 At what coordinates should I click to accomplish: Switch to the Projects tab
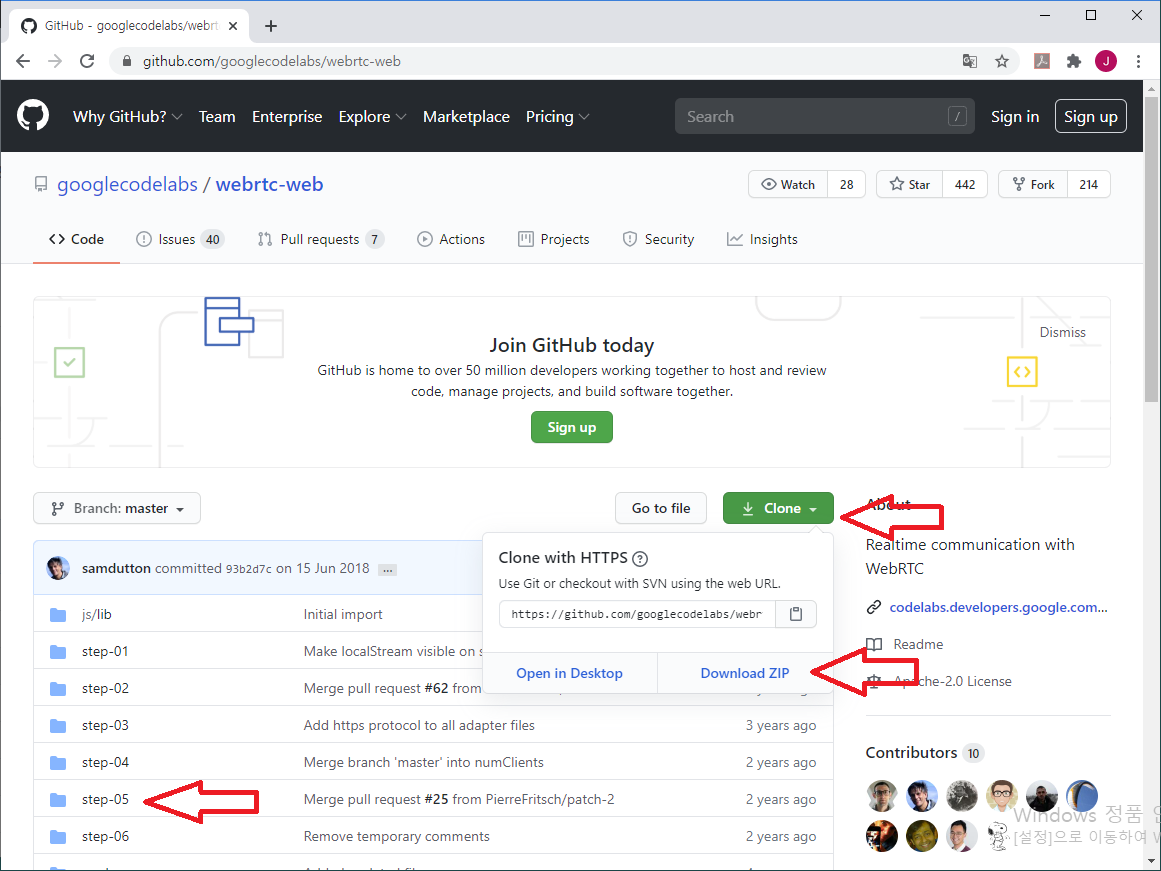pos(554,239)
